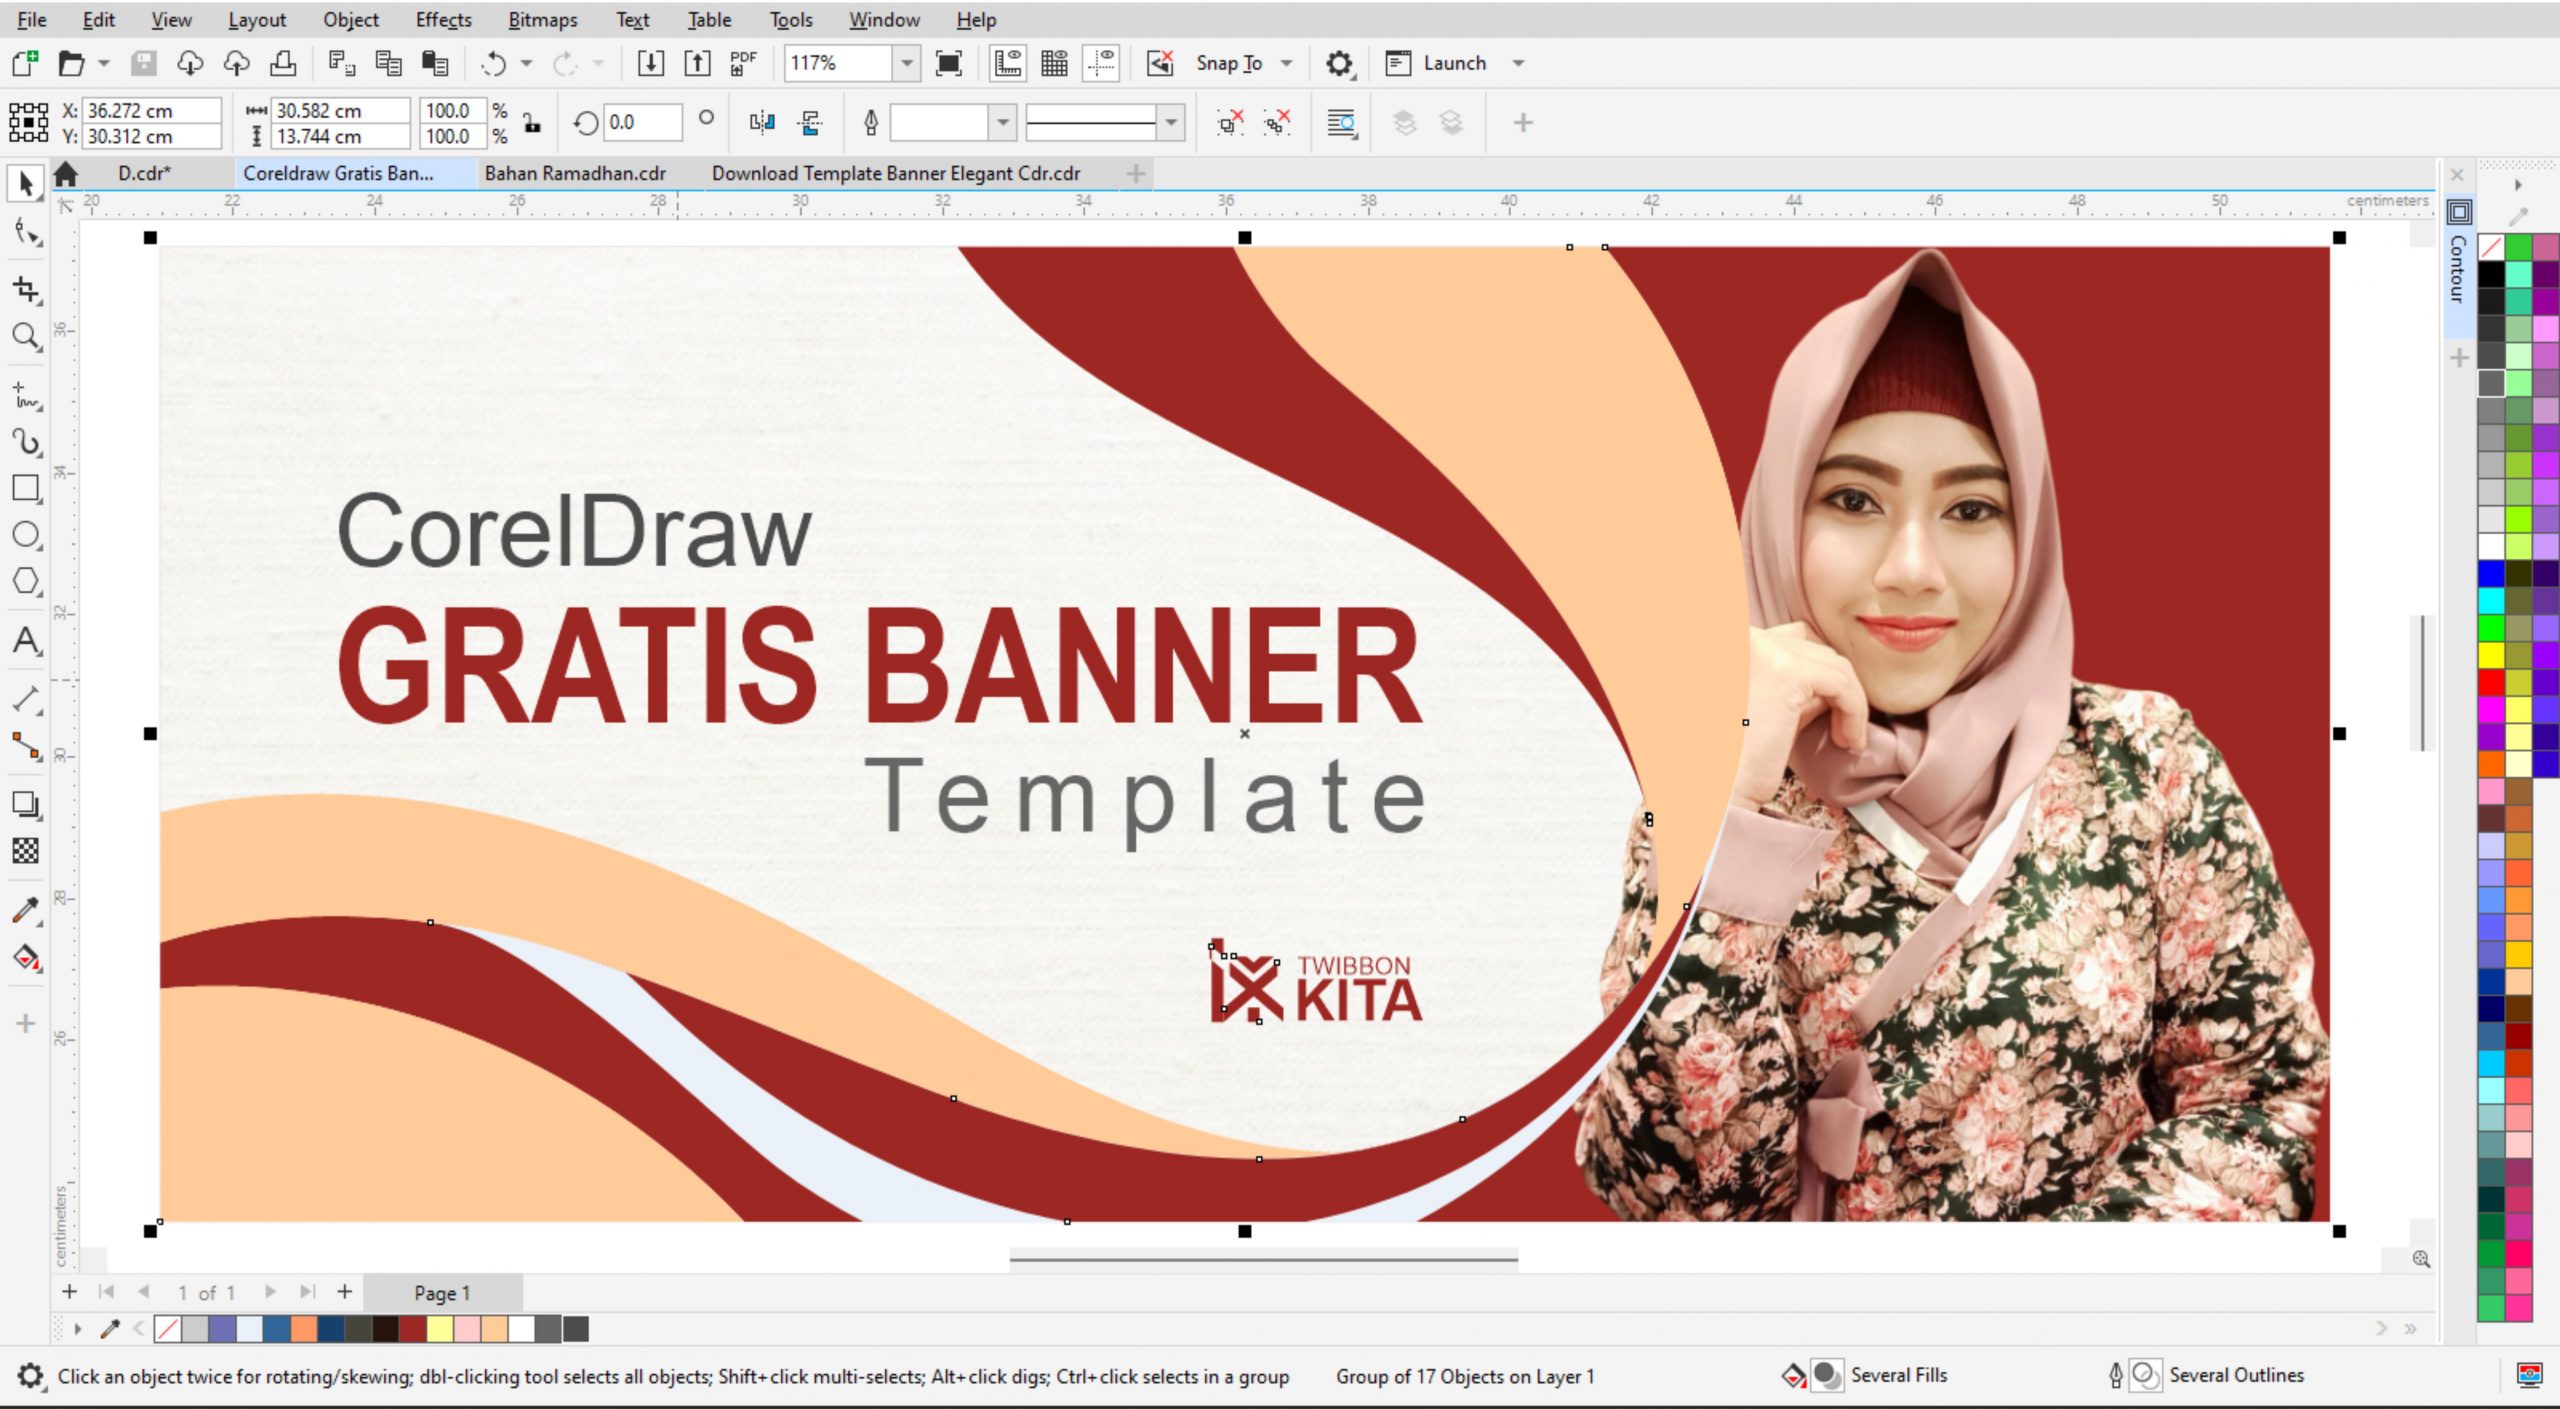This screenshot has height=1409, width=2560.
Task: Click the no-fill swatch in document palette
Action: (x=168, y=1329)
